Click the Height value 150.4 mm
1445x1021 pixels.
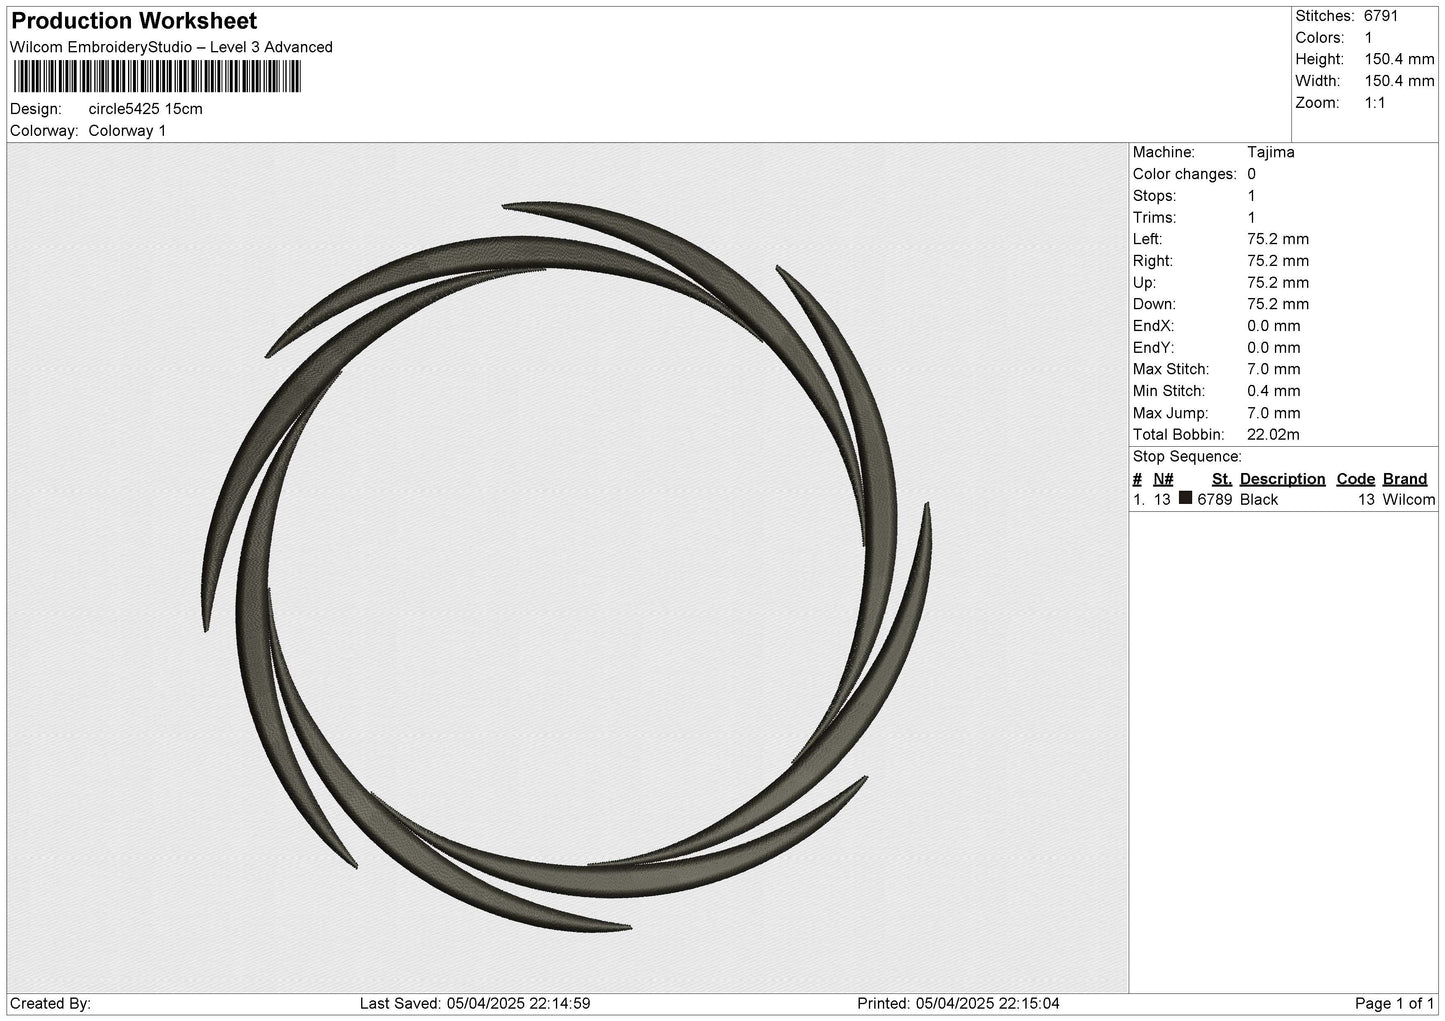tap(1399, 60)
